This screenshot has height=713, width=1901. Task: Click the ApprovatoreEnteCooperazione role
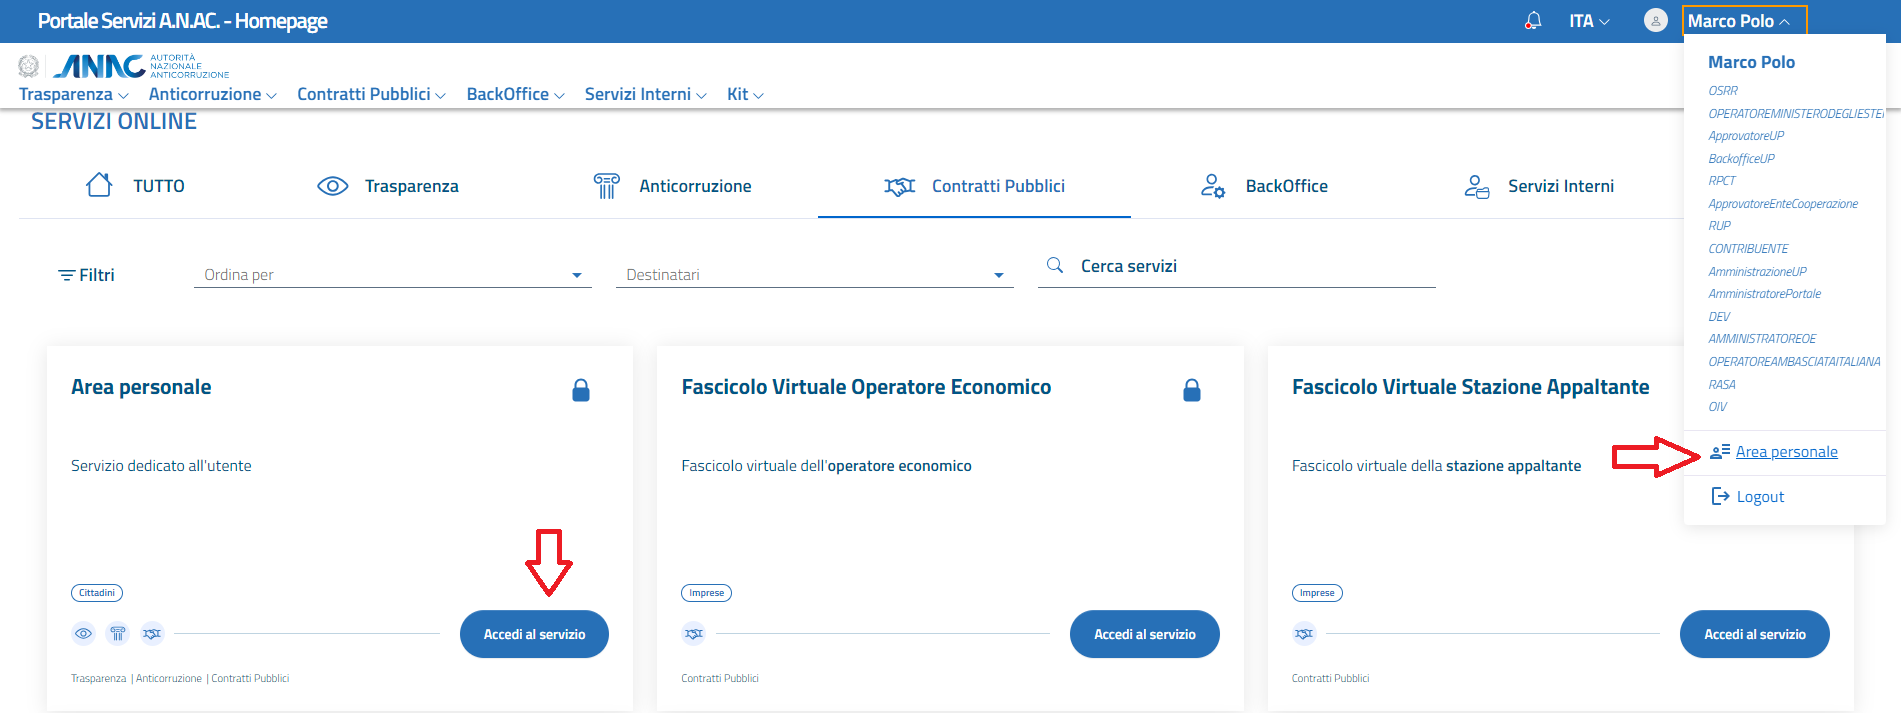1783,204
